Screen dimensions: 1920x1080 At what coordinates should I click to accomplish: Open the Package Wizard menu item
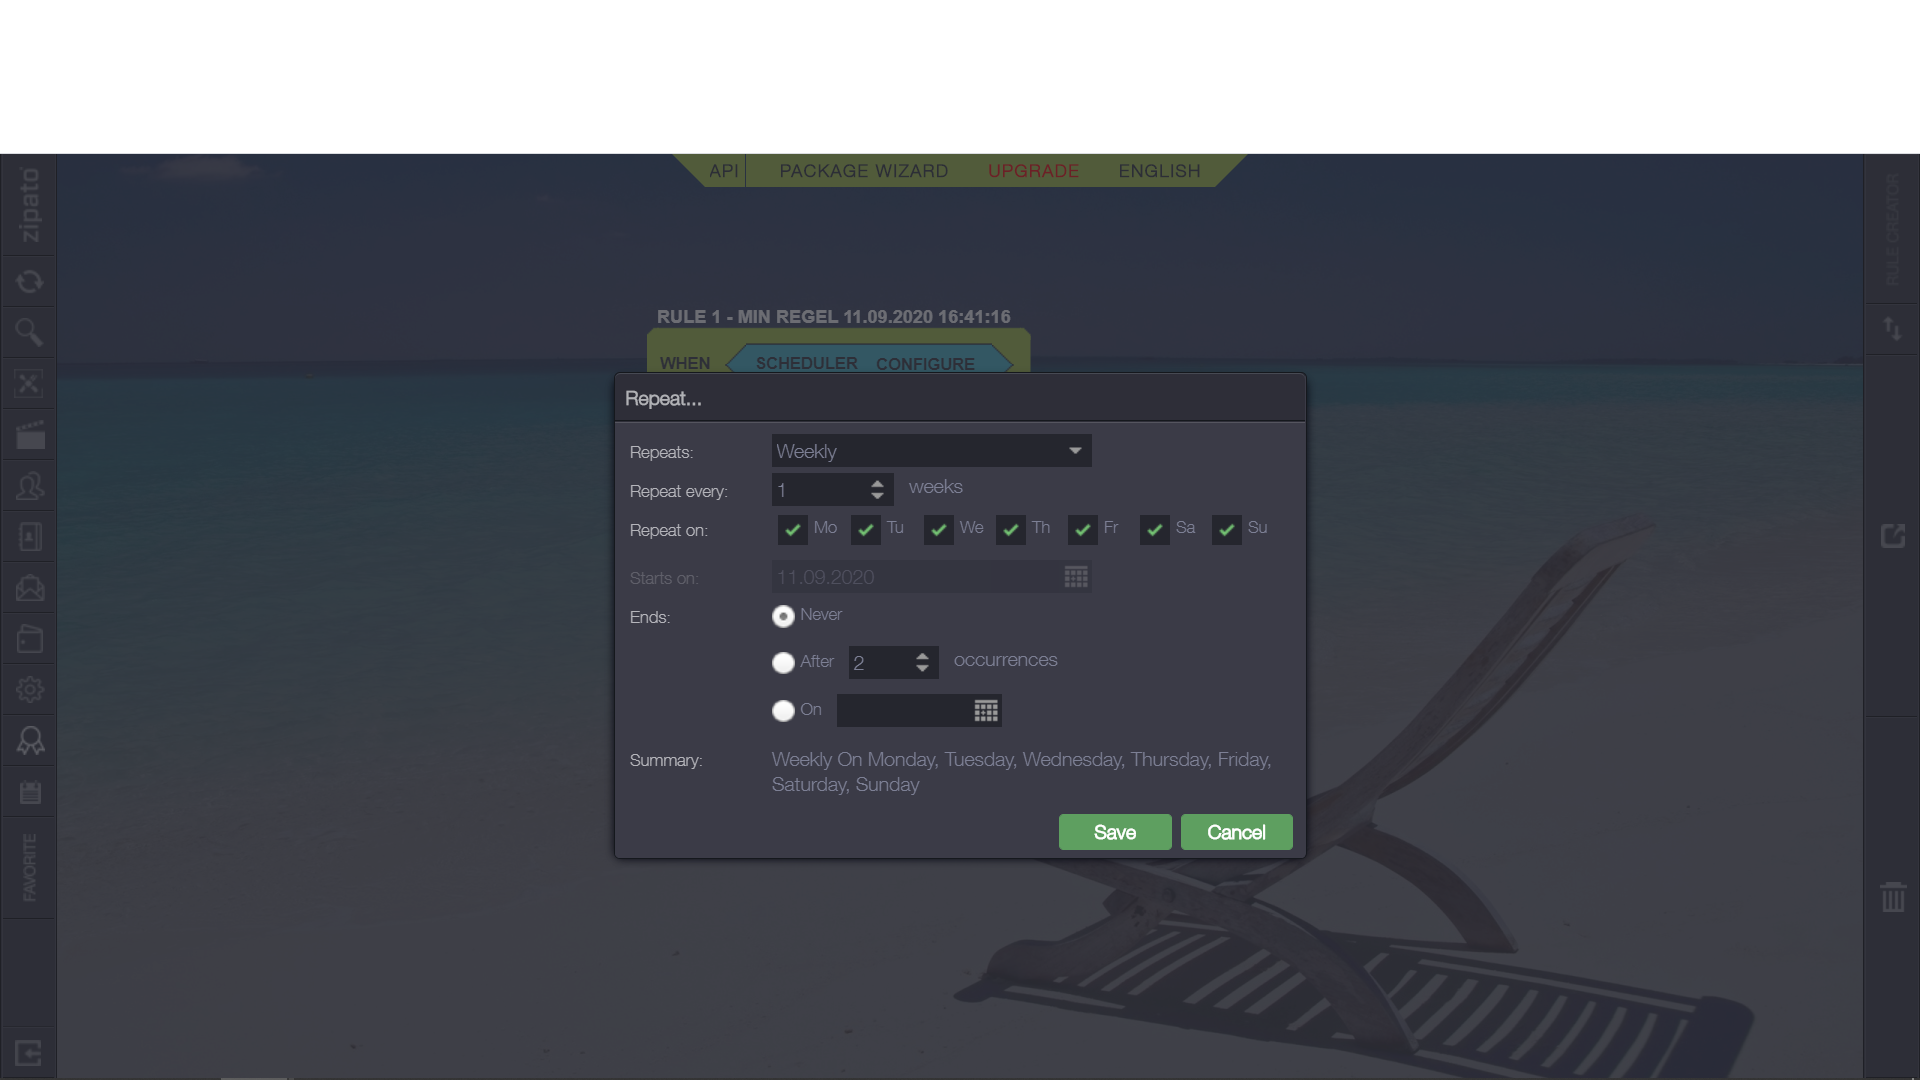863,171
